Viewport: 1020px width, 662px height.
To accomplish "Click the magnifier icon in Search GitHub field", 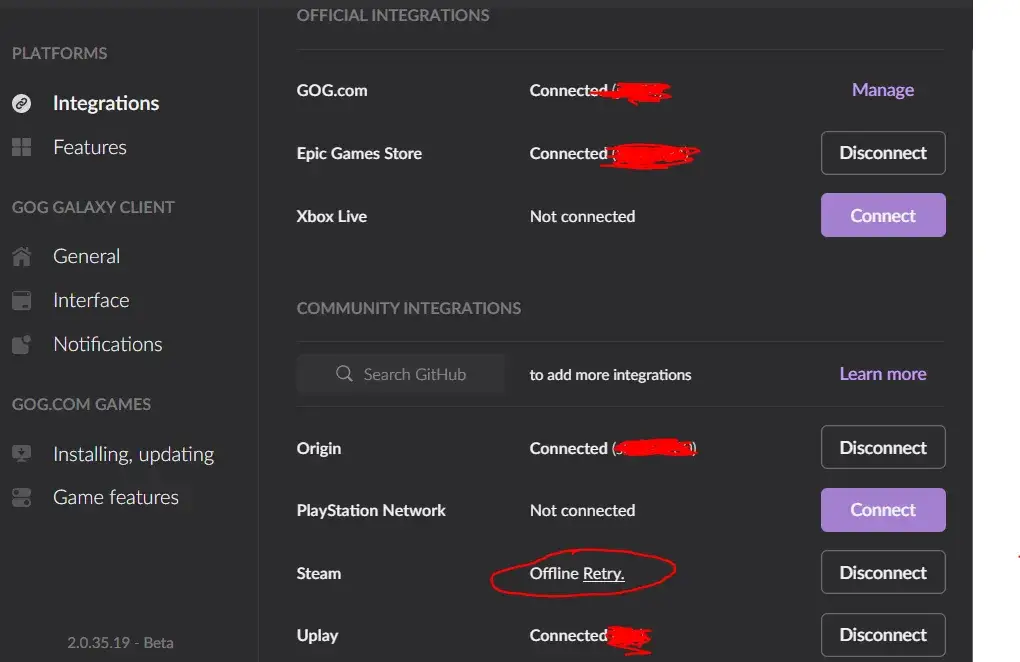I will coord(344,374).
